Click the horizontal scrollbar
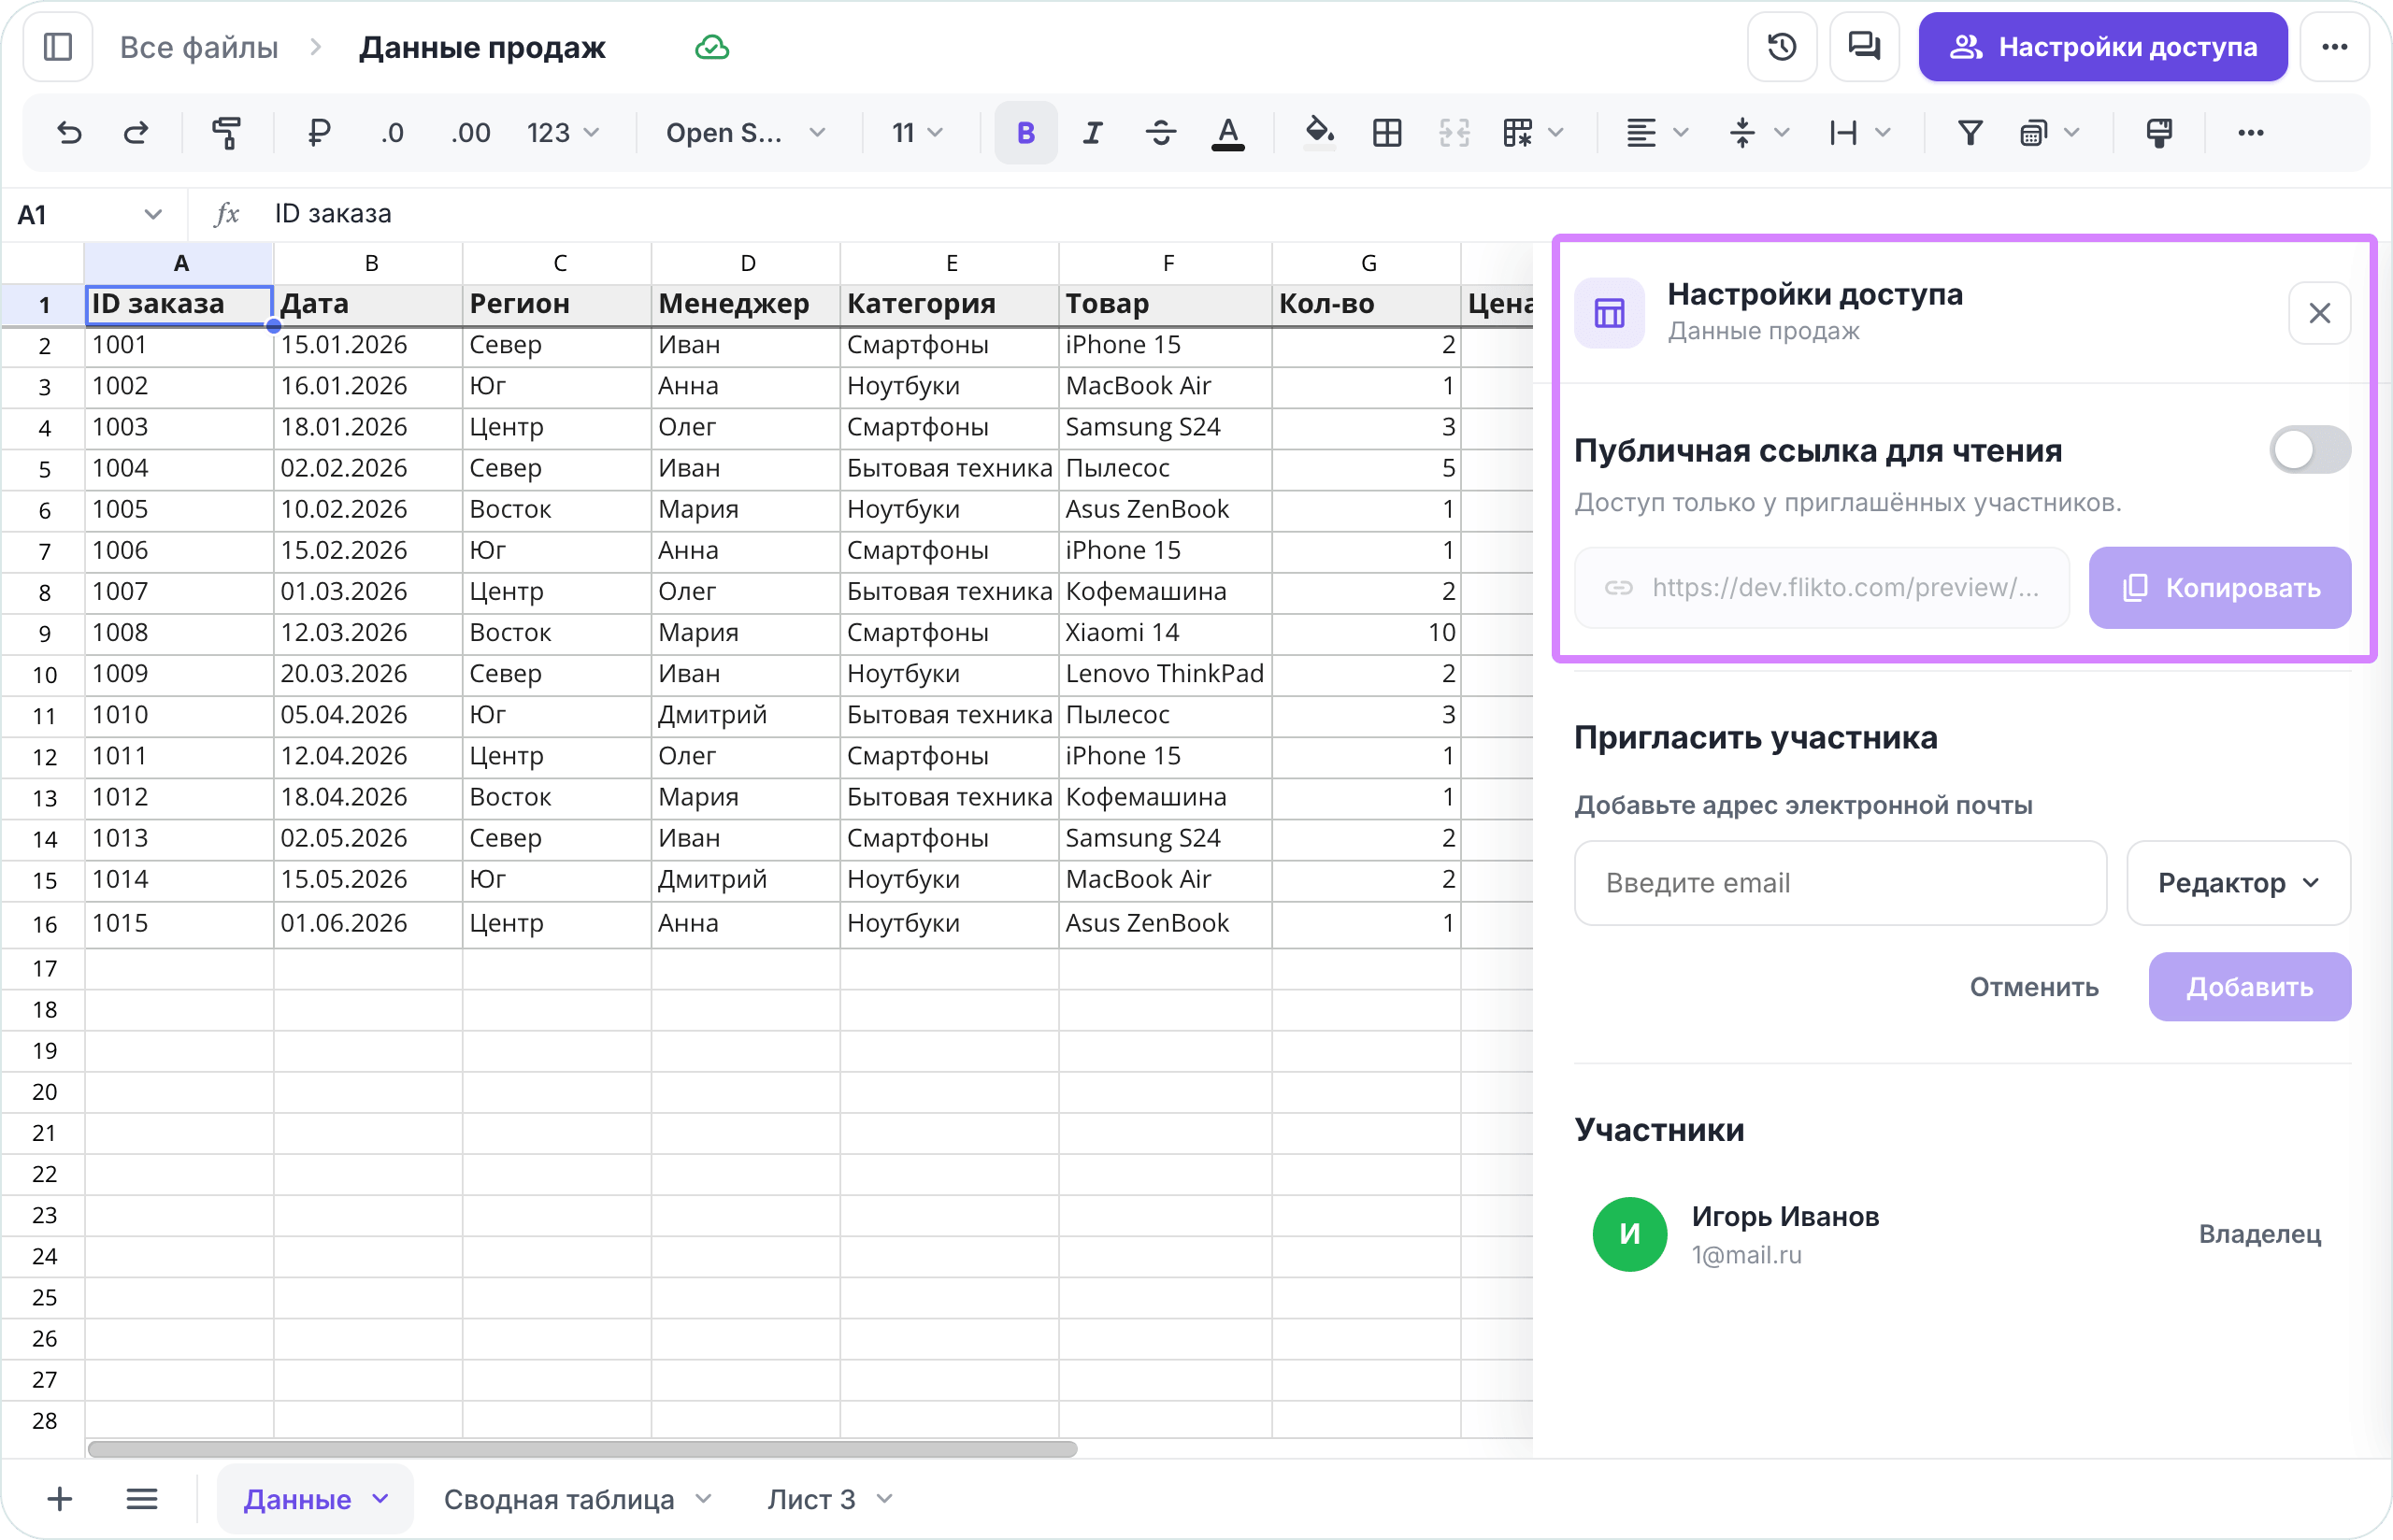 tap(582, 1449)
